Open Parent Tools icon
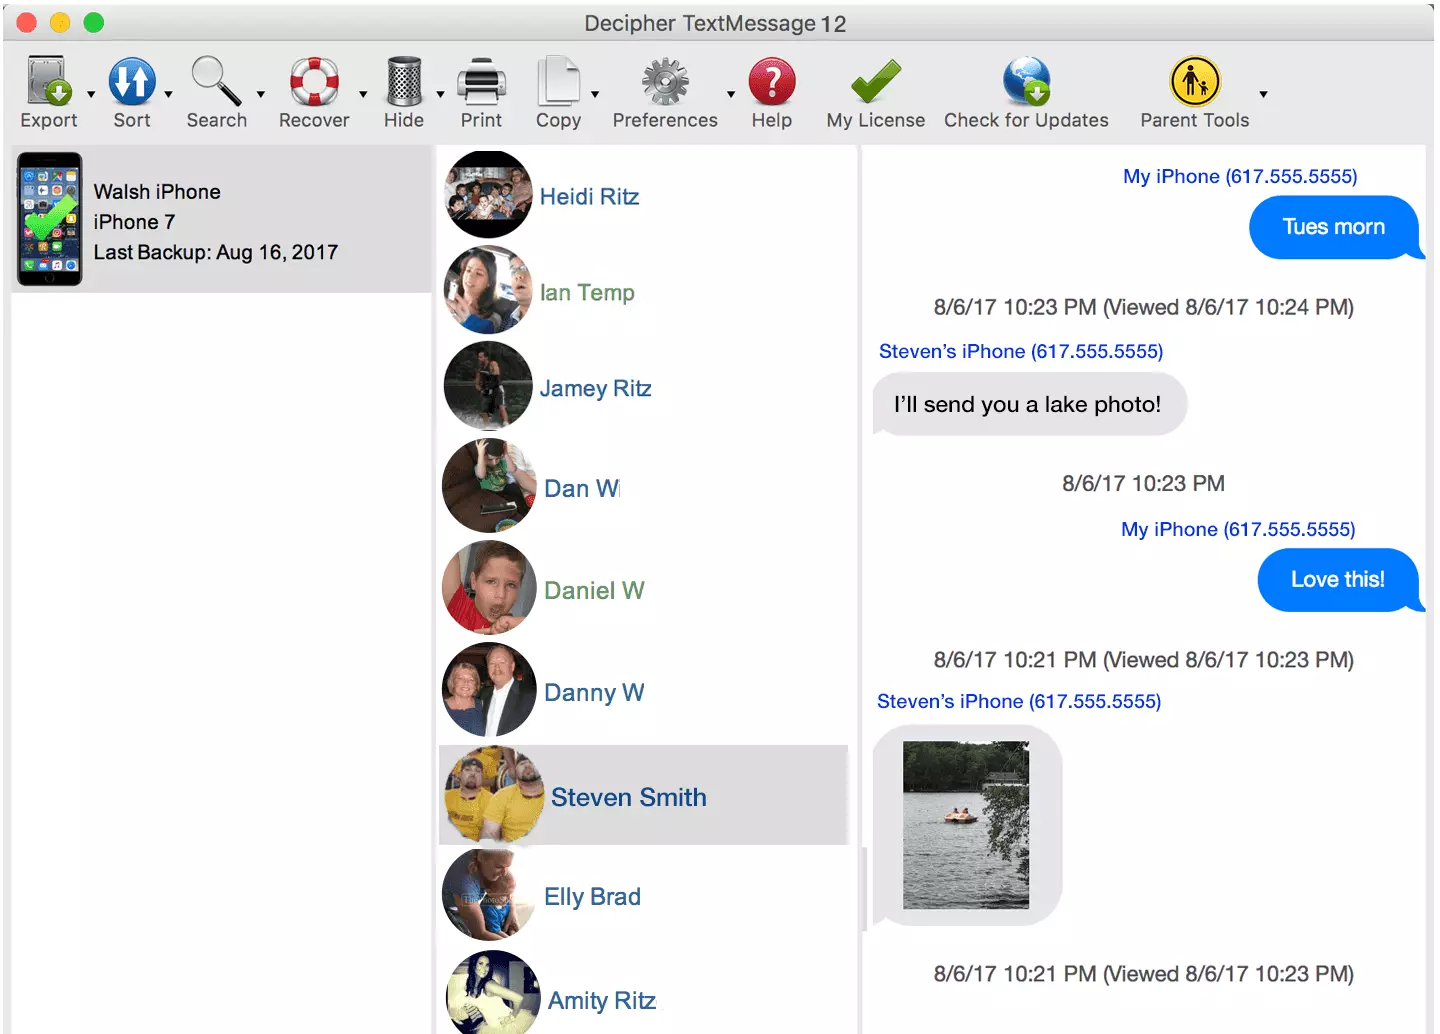 (1195, 81)
